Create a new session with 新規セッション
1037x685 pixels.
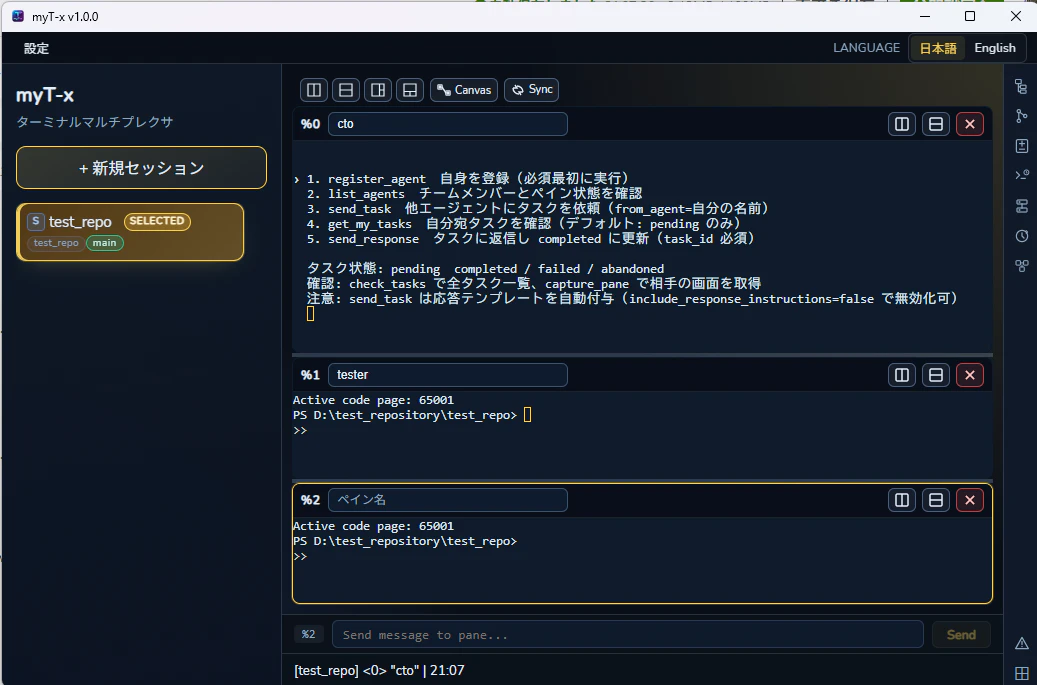click(142, 168)
